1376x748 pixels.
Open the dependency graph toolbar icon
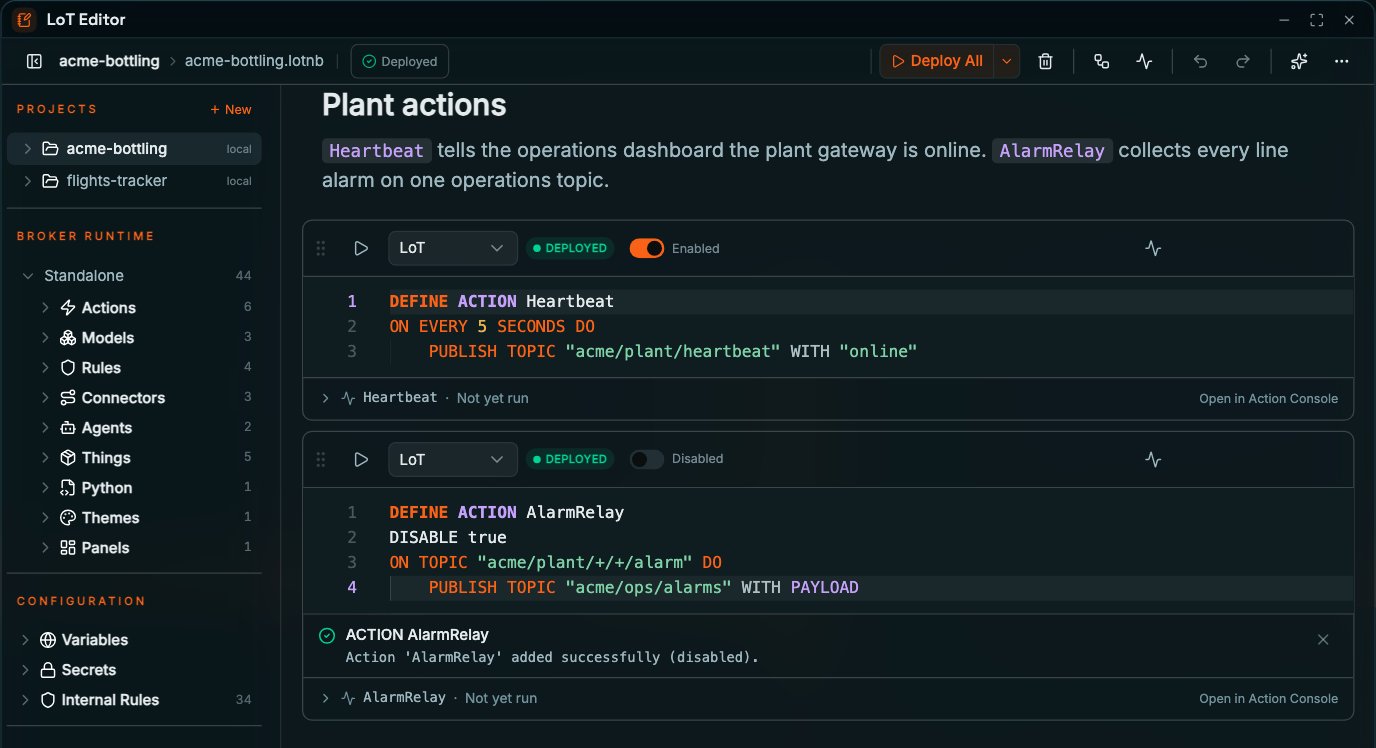coord(1102,61)
